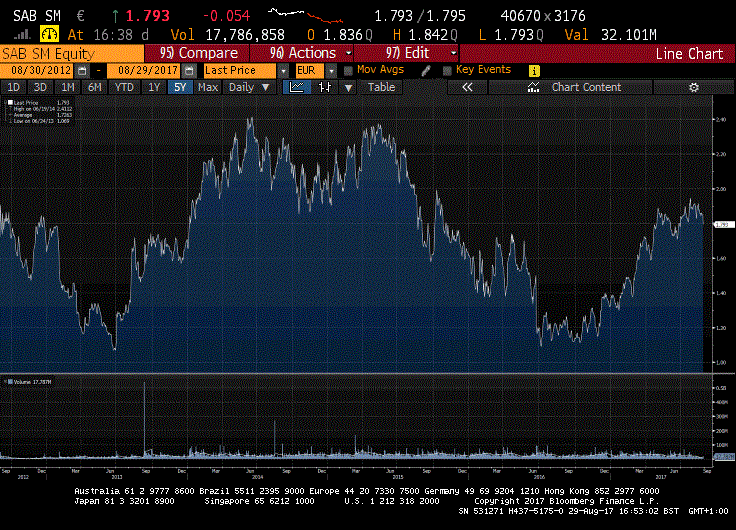Select the 1D range tab
This screenshot has width=736, height=530.
point(13,87)
